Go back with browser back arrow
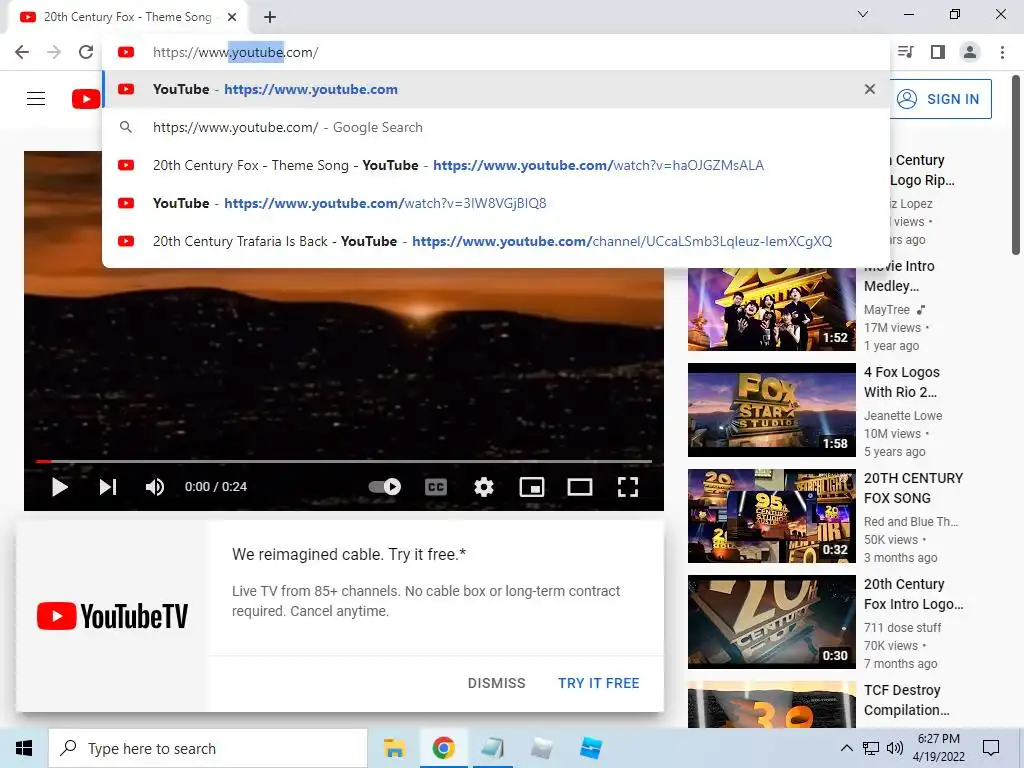Image resolution: width=1024 pixels, height=768 pixels. pos(22,52)
